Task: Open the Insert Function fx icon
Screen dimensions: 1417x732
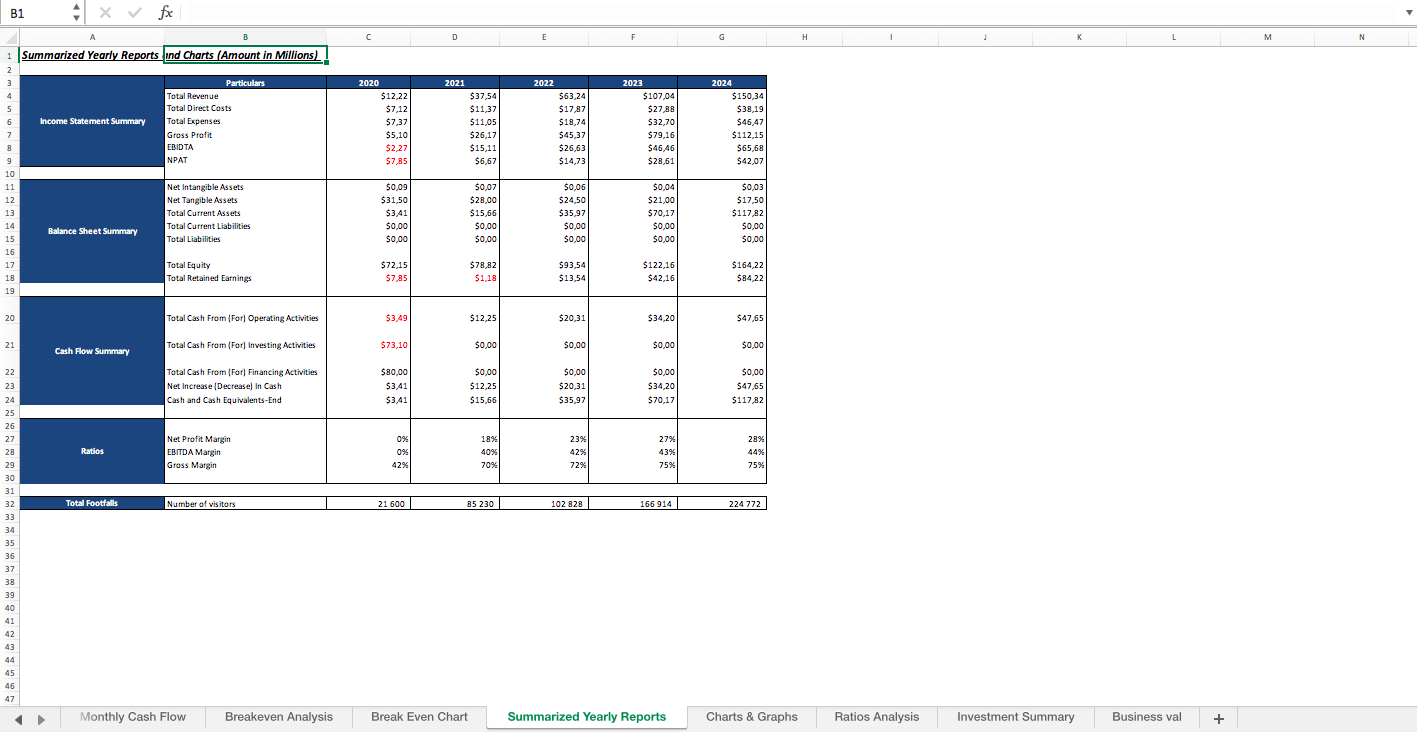Action: click(166, 13)
